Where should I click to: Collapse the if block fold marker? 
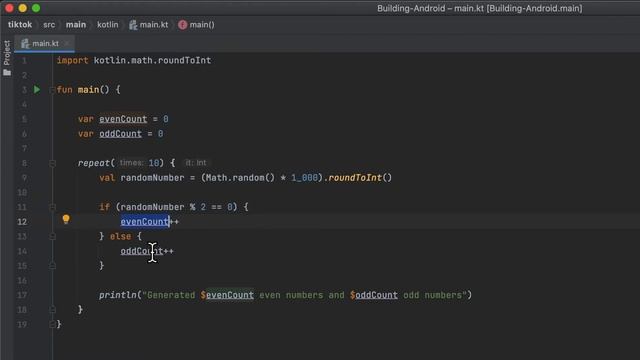coord(52,207)
